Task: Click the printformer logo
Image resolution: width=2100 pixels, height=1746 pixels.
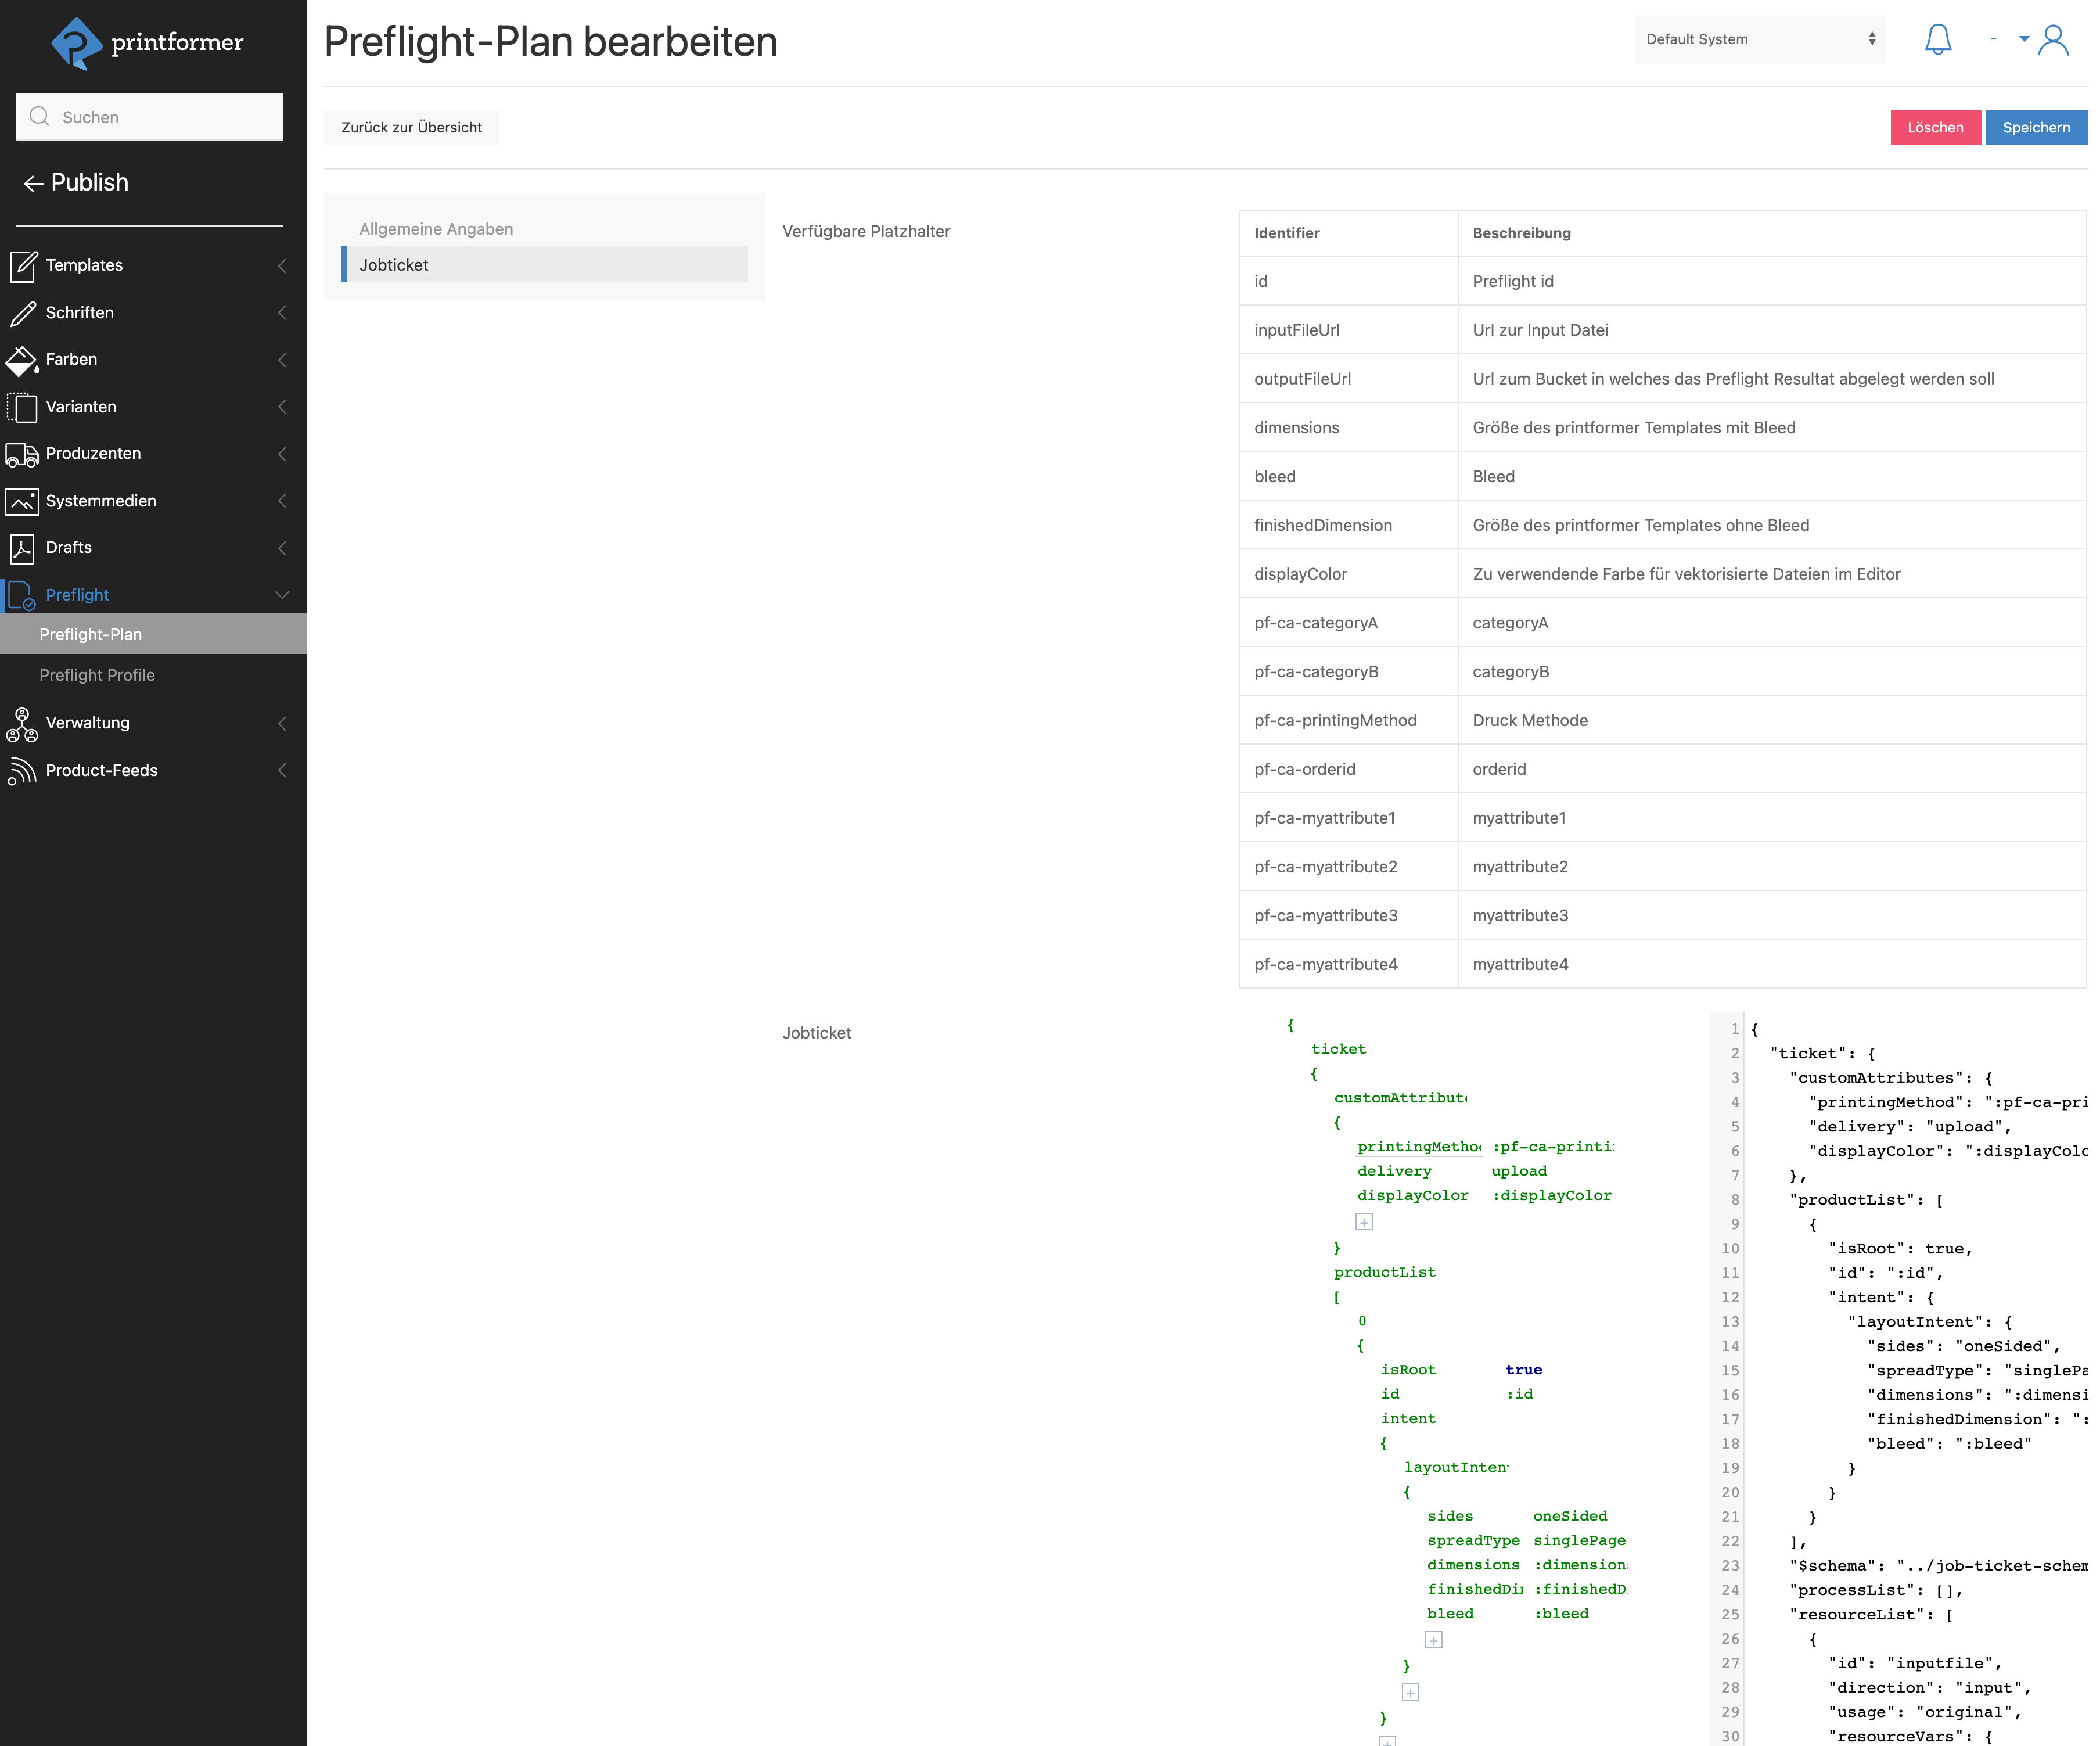Action: 148,43
